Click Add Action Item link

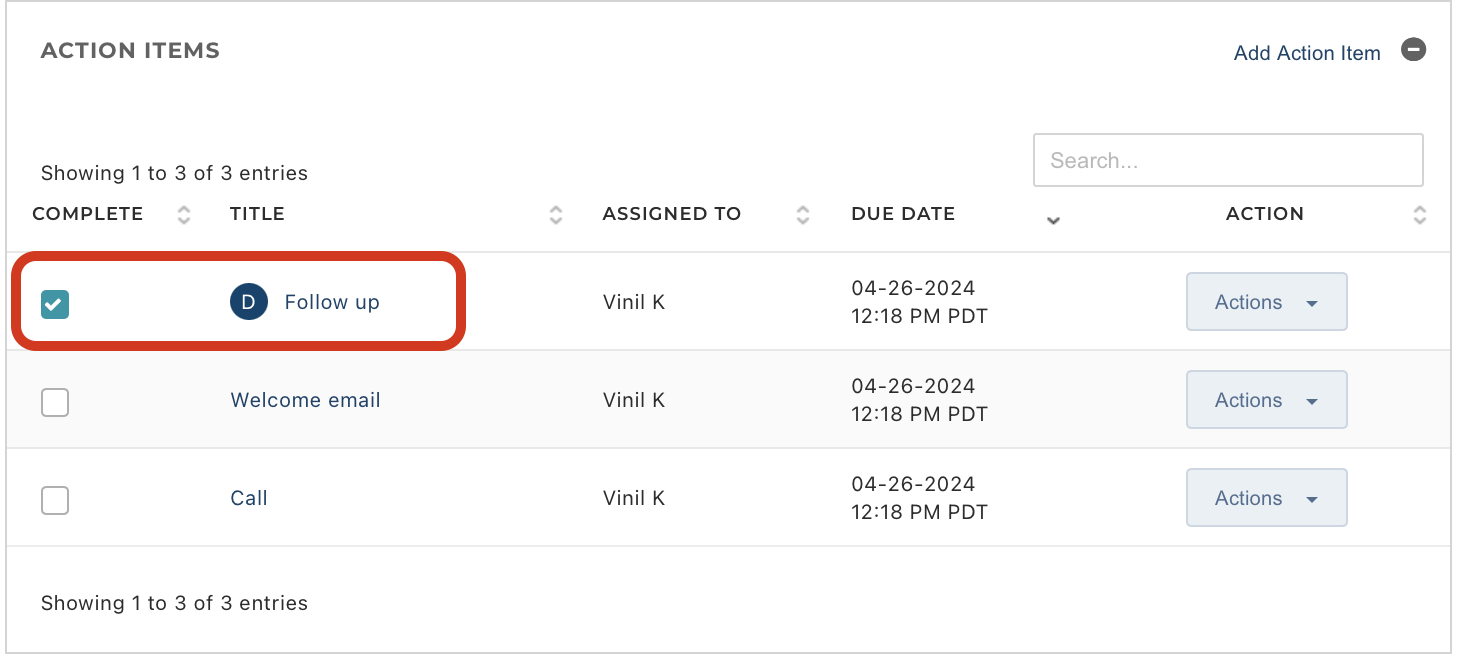point(1307,53)
